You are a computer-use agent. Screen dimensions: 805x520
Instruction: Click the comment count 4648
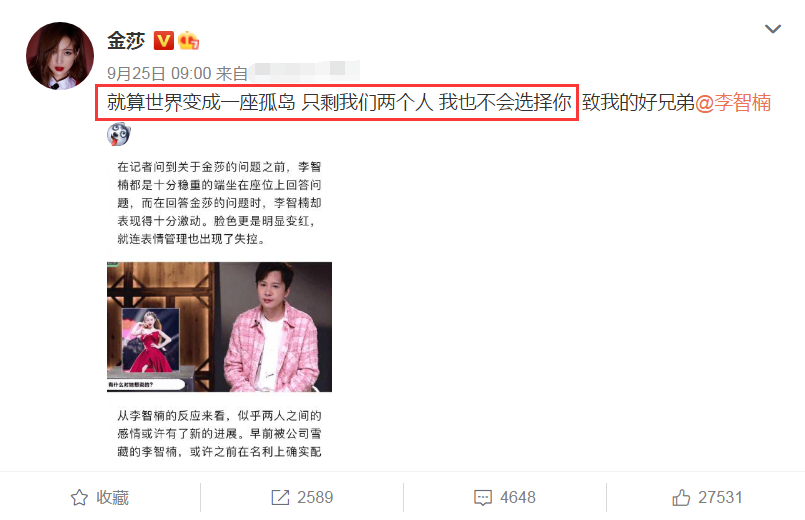(x=518, y=497)
